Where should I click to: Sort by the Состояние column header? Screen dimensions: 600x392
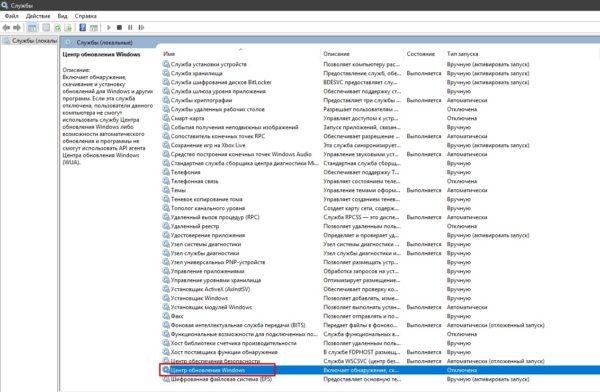pyautogui.click(x=421, y=54)
